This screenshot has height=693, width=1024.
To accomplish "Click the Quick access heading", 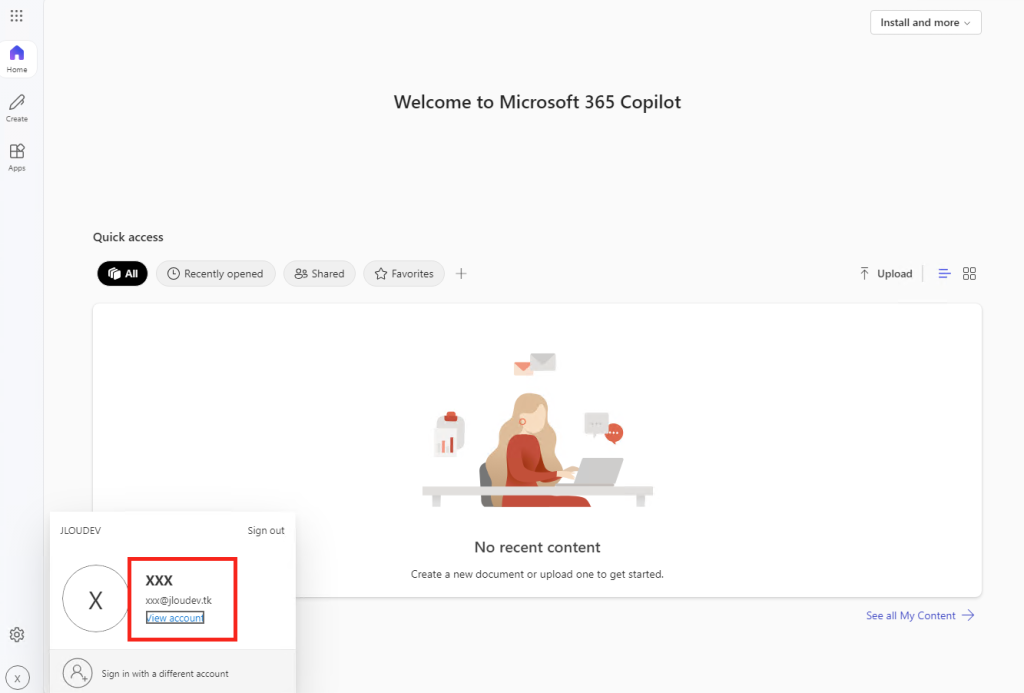I will tap(128, 237).
